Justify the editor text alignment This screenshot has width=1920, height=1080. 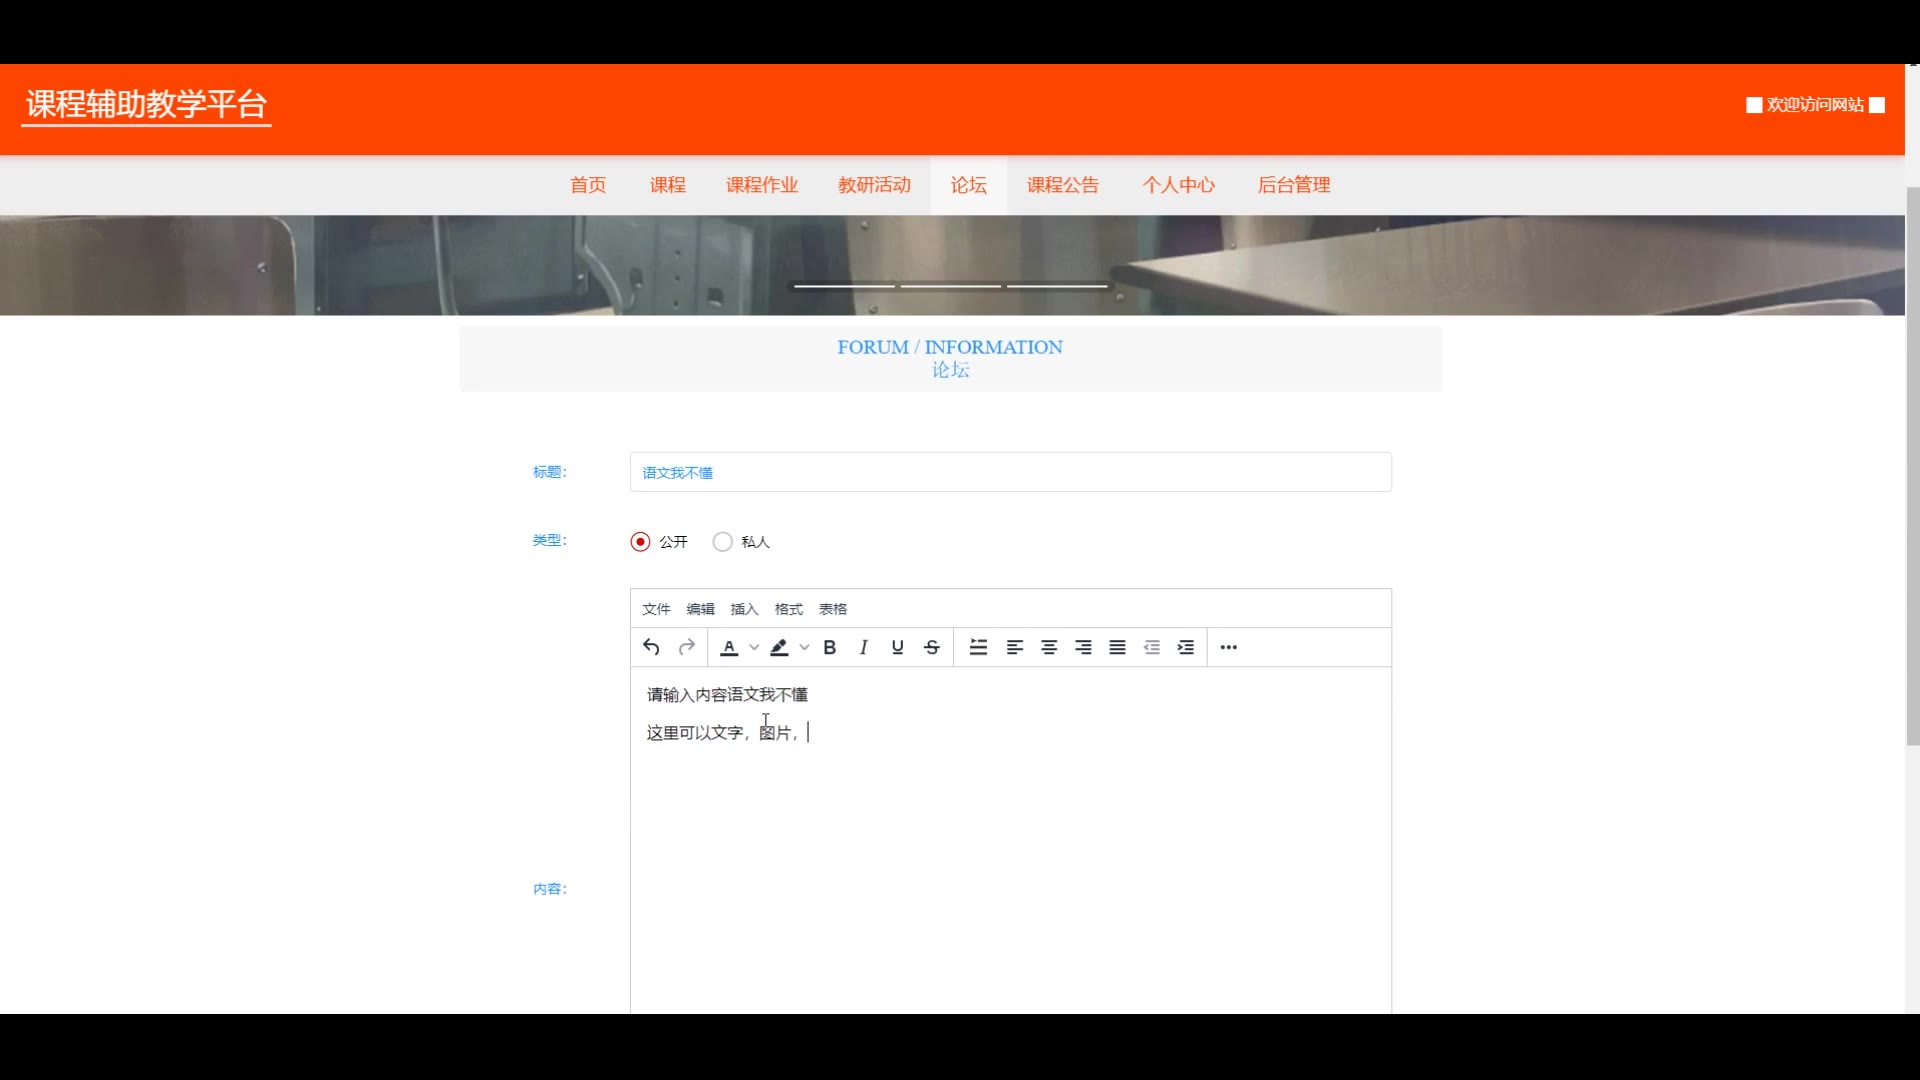[1117, 647]
